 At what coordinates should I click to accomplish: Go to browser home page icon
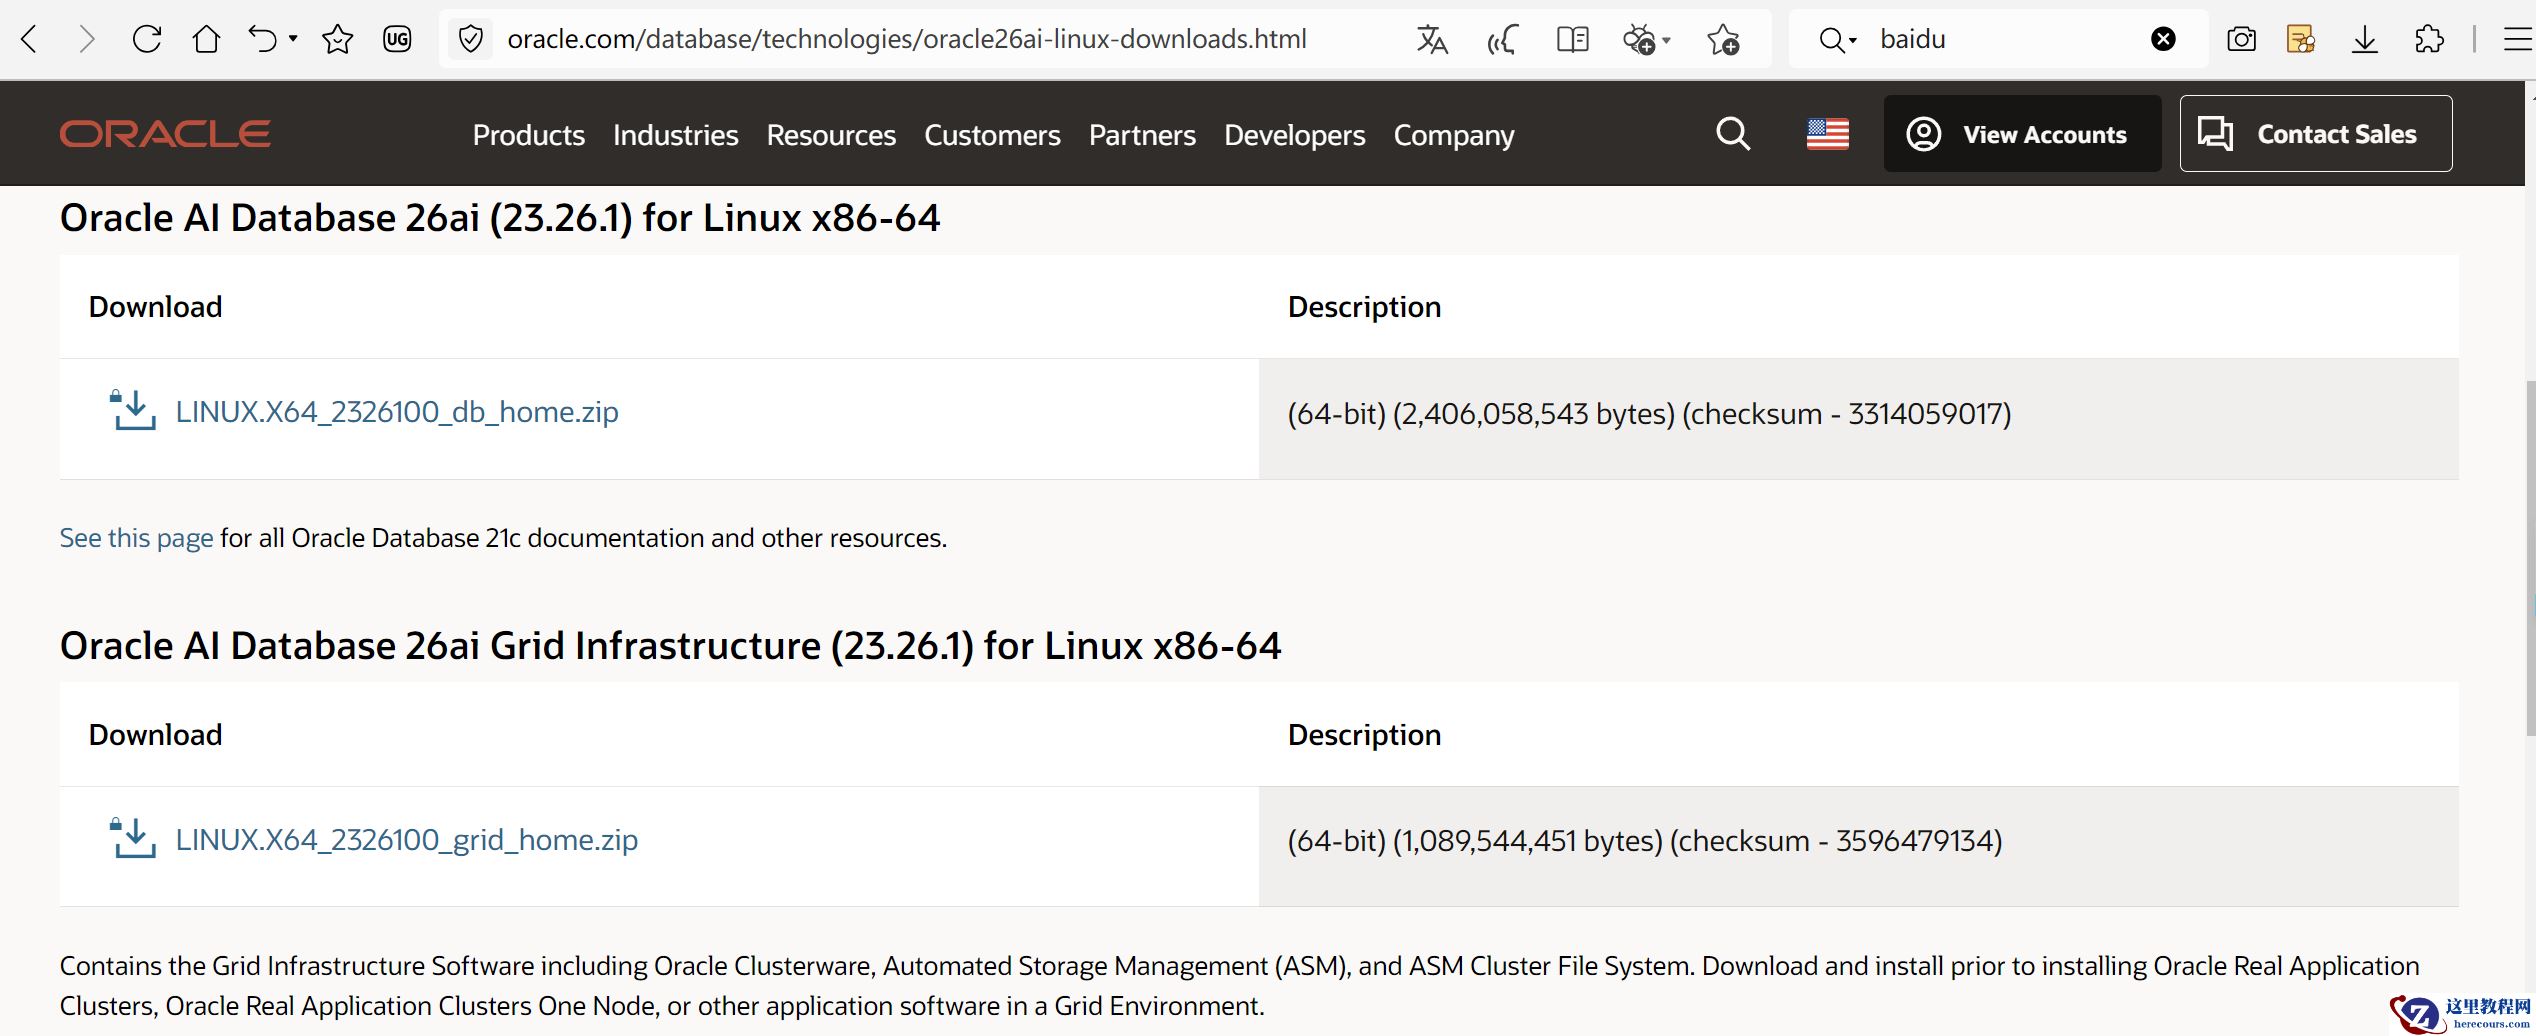pyautogui.click(x=206, y=39)
